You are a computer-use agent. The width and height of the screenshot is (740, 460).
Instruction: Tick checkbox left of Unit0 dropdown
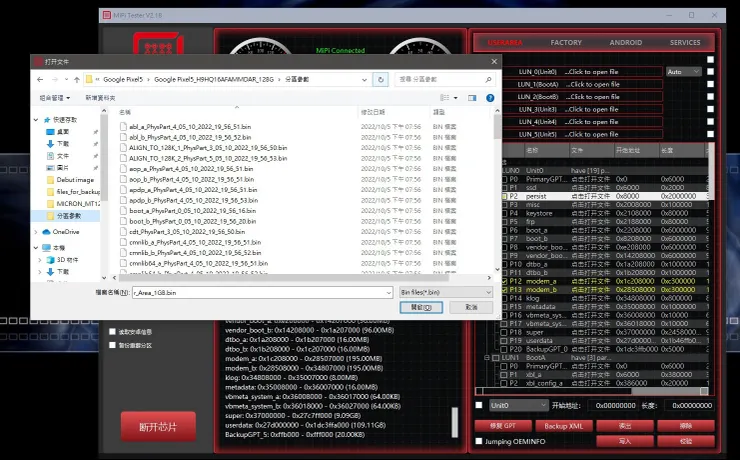(x=479, y=405)
